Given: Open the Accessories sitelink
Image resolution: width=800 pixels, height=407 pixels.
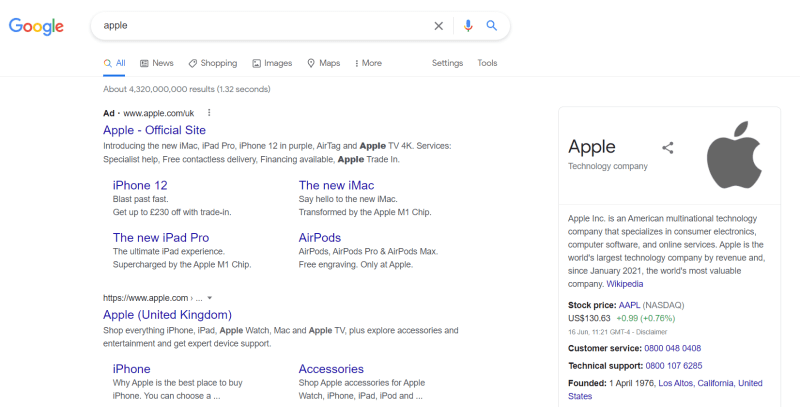Looking at the screenshot, I should click(331, 369).
